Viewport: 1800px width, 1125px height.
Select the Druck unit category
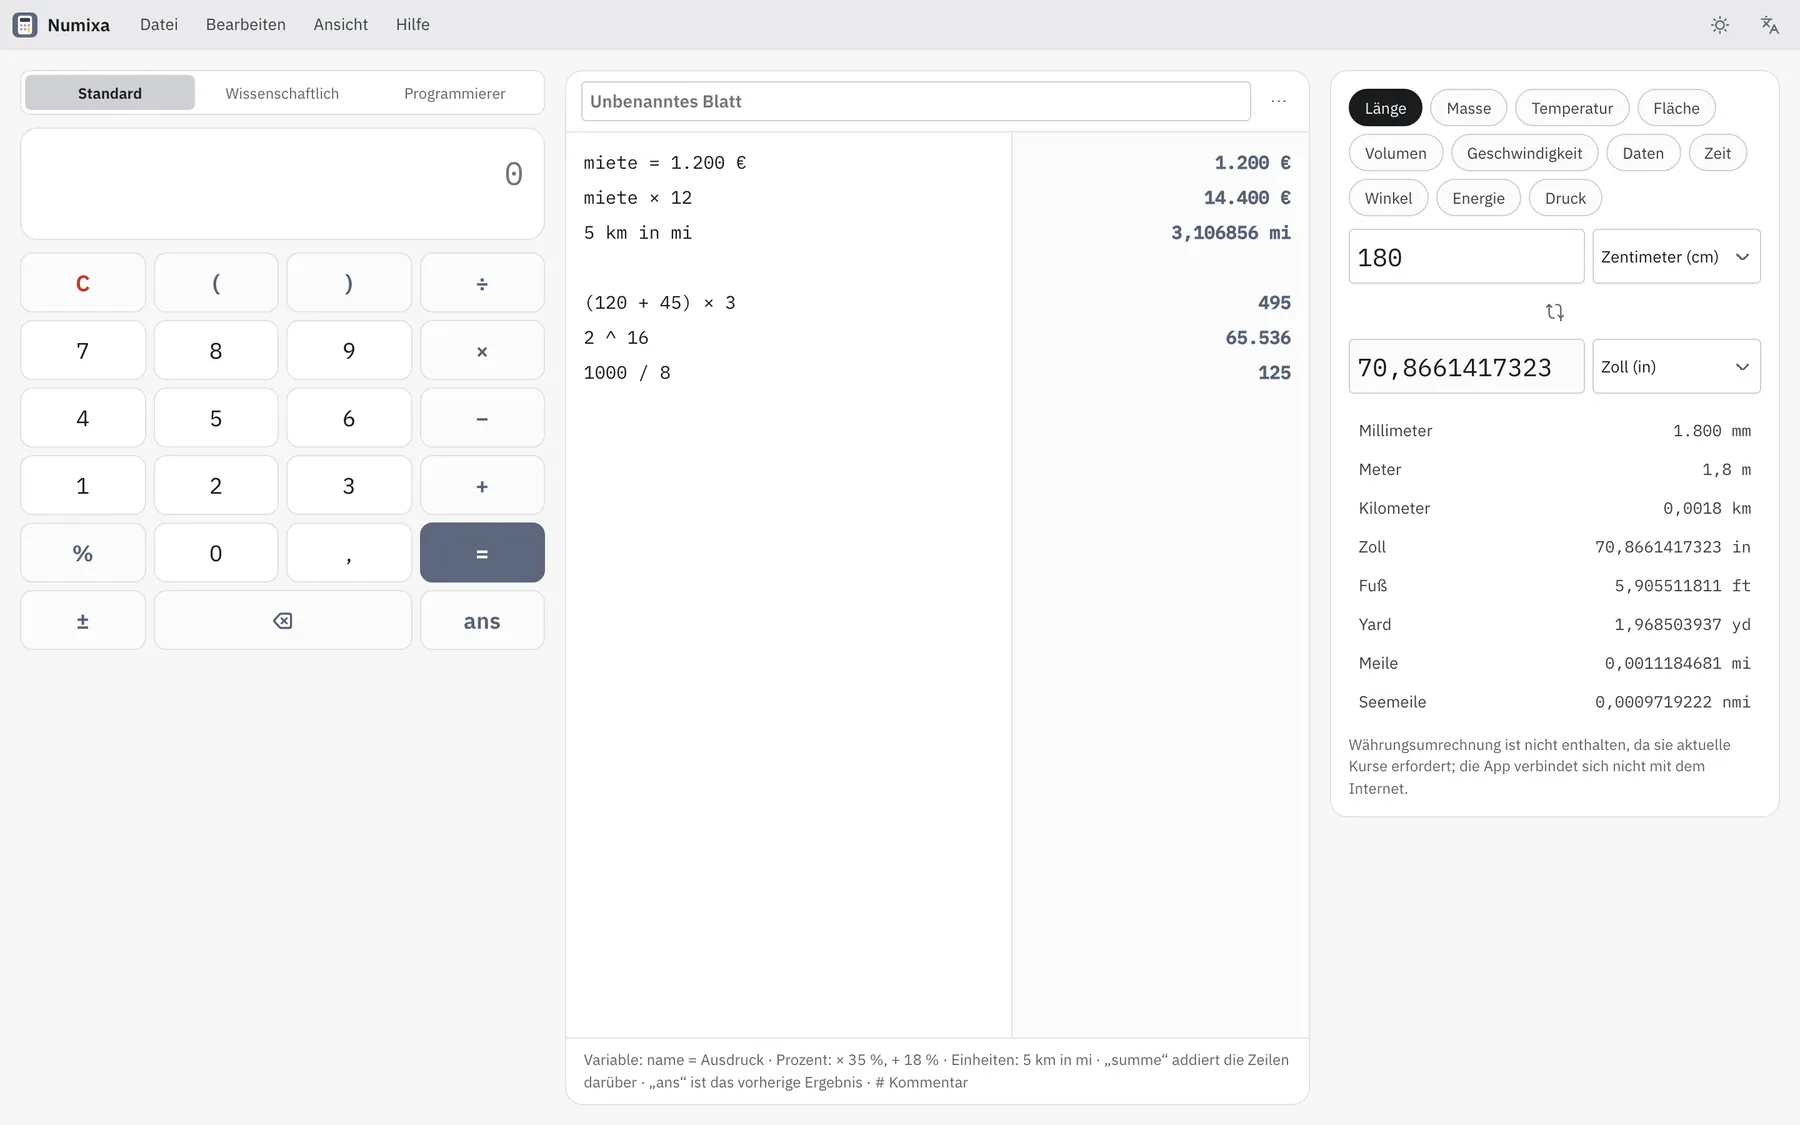pos(1566,198)
